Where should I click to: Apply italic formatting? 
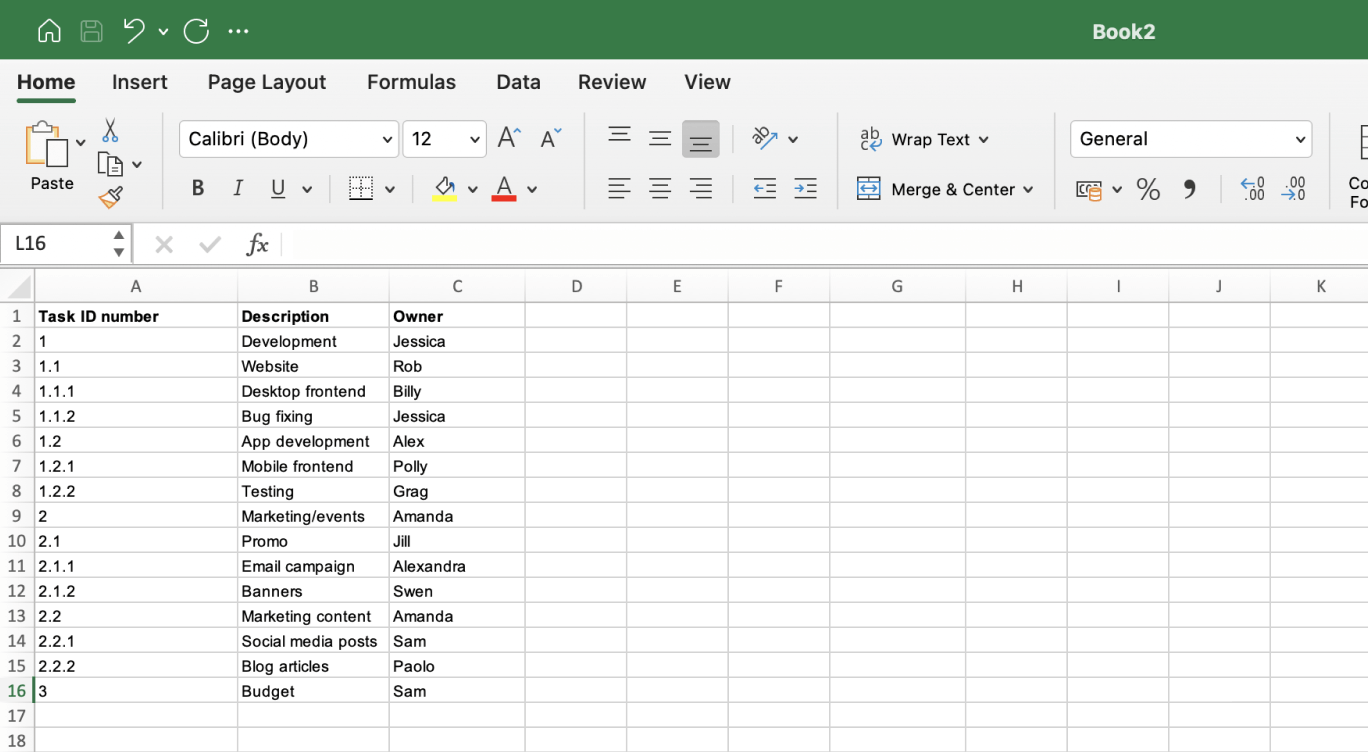pos(237,188)
